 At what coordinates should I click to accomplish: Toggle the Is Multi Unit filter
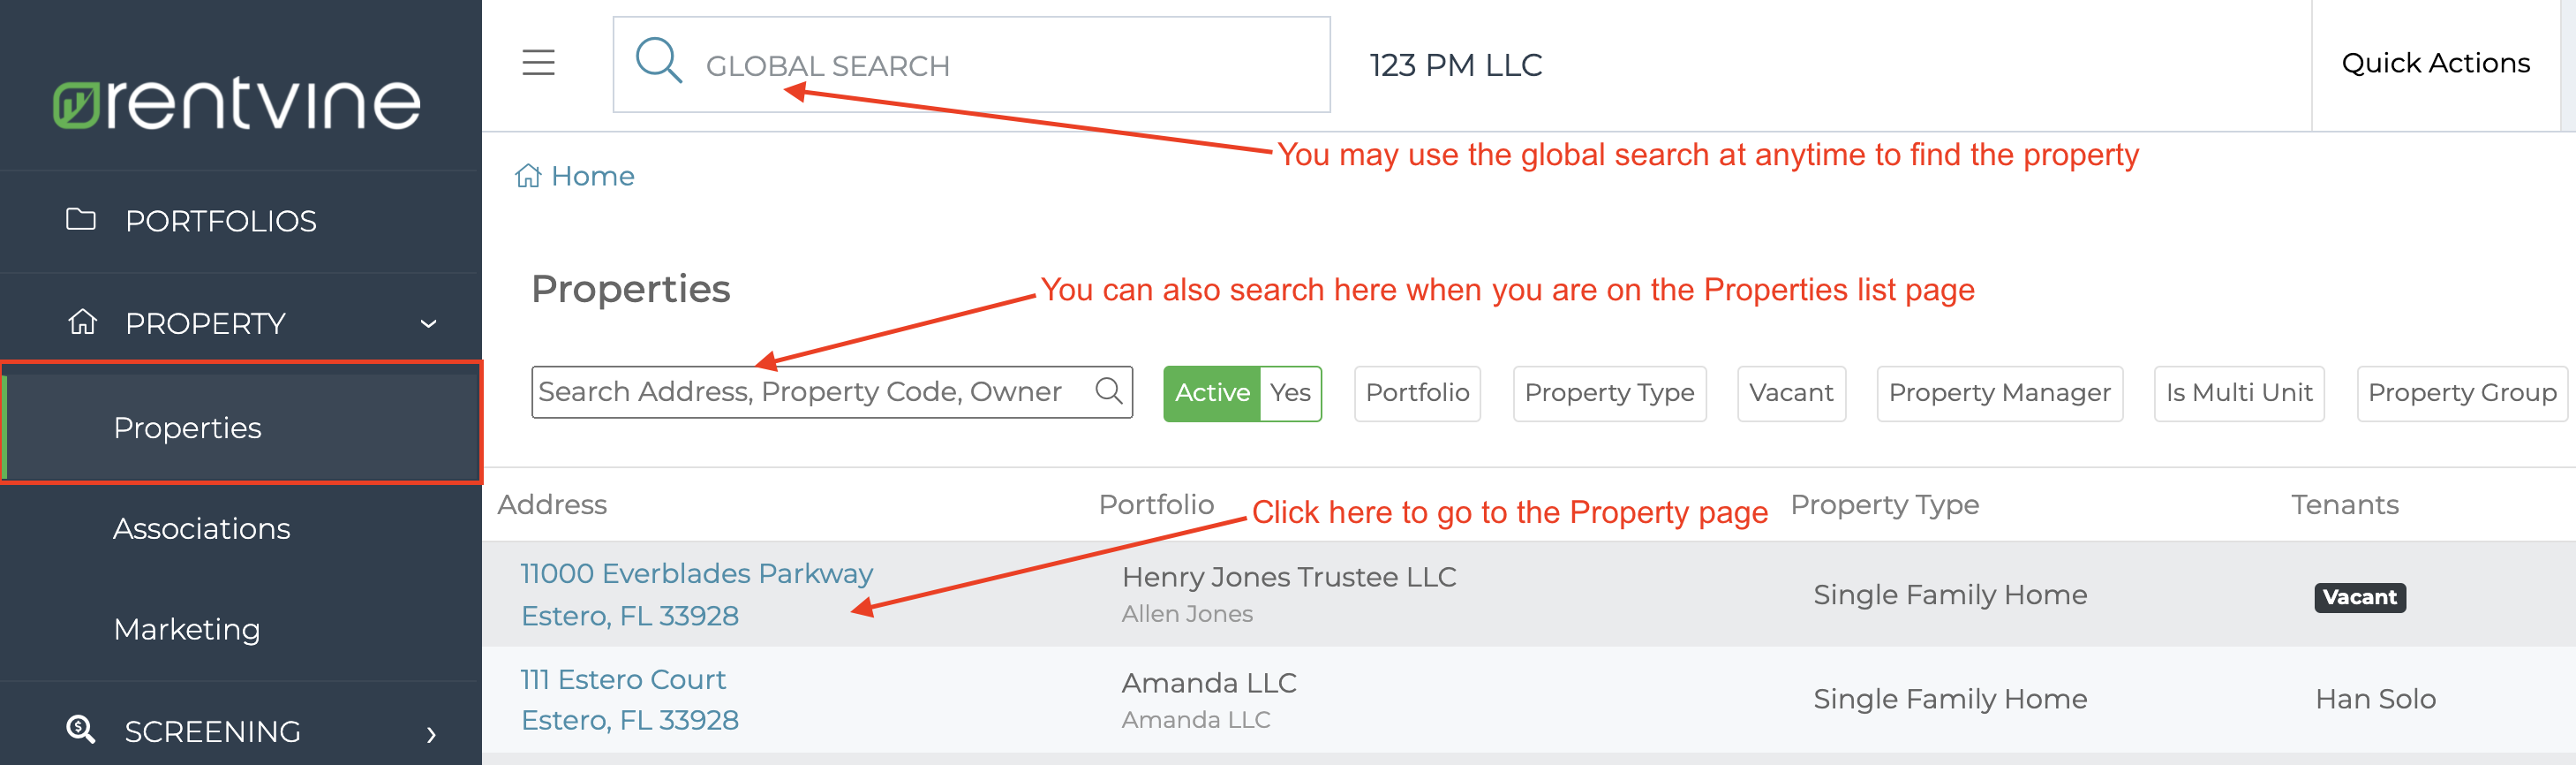(2239, 393)
